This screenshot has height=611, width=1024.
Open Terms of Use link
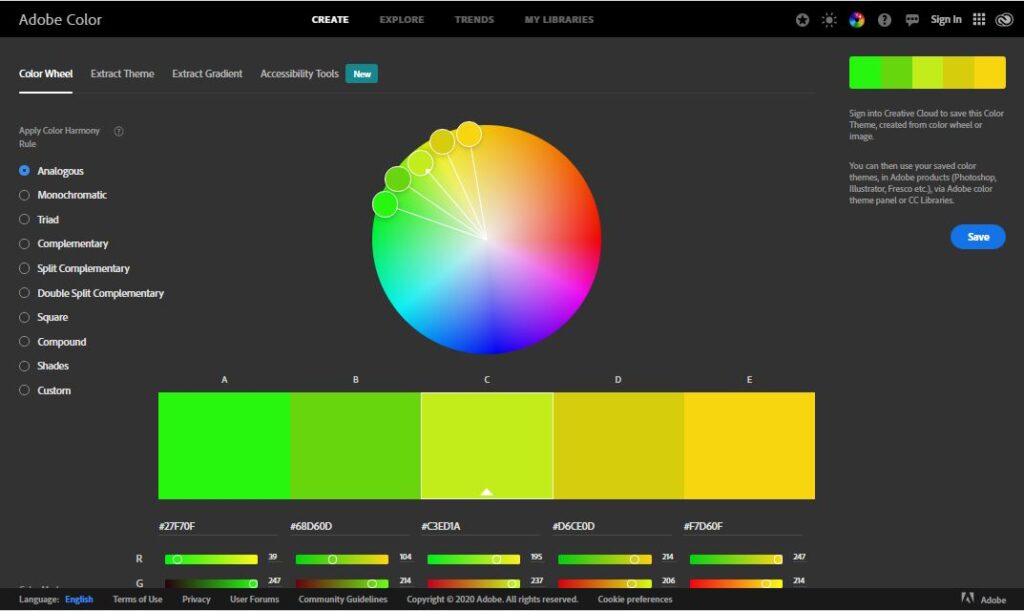coord(137,599)
